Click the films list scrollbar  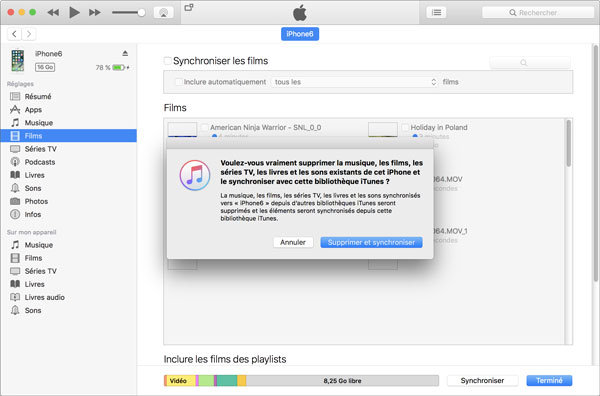pos(568,143)
